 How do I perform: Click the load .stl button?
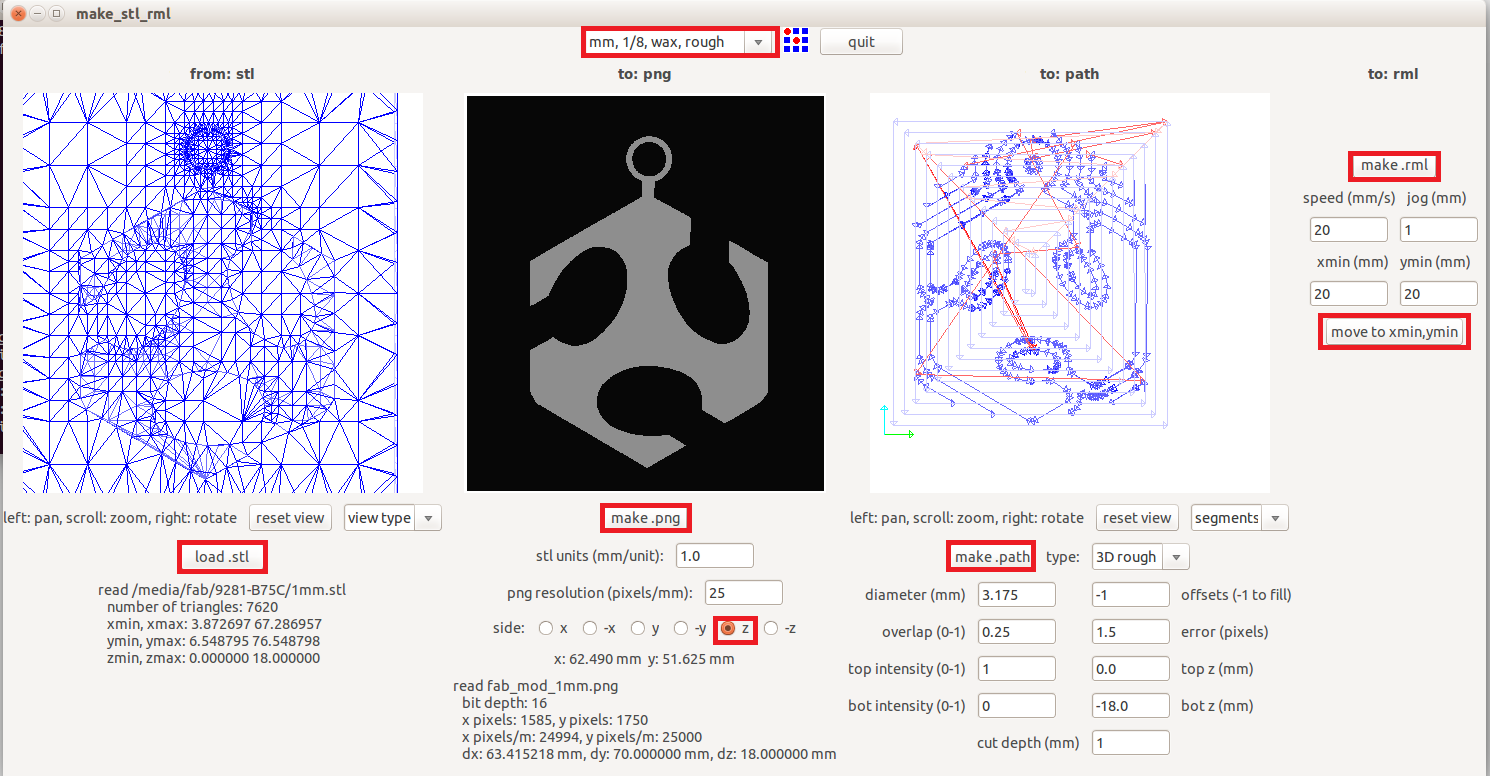click(x=223, y=556)
